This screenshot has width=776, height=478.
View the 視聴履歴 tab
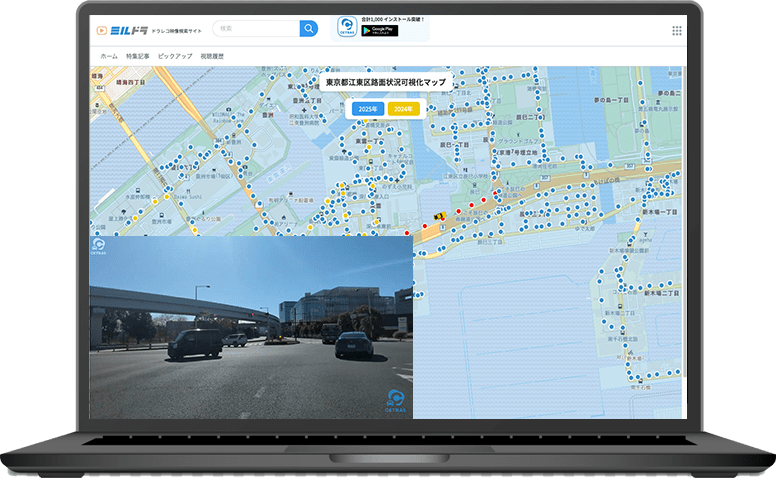212,56
